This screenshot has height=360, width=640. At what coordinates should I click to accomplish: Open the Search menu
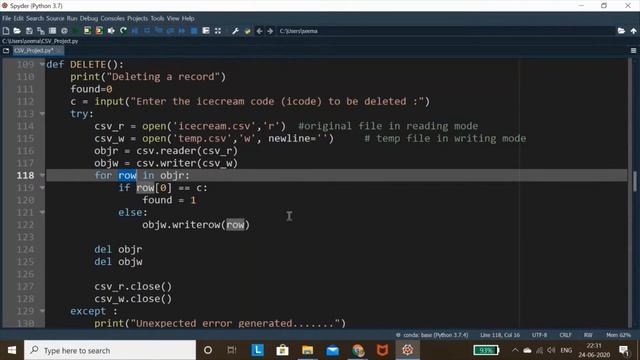tap(35, 18)
